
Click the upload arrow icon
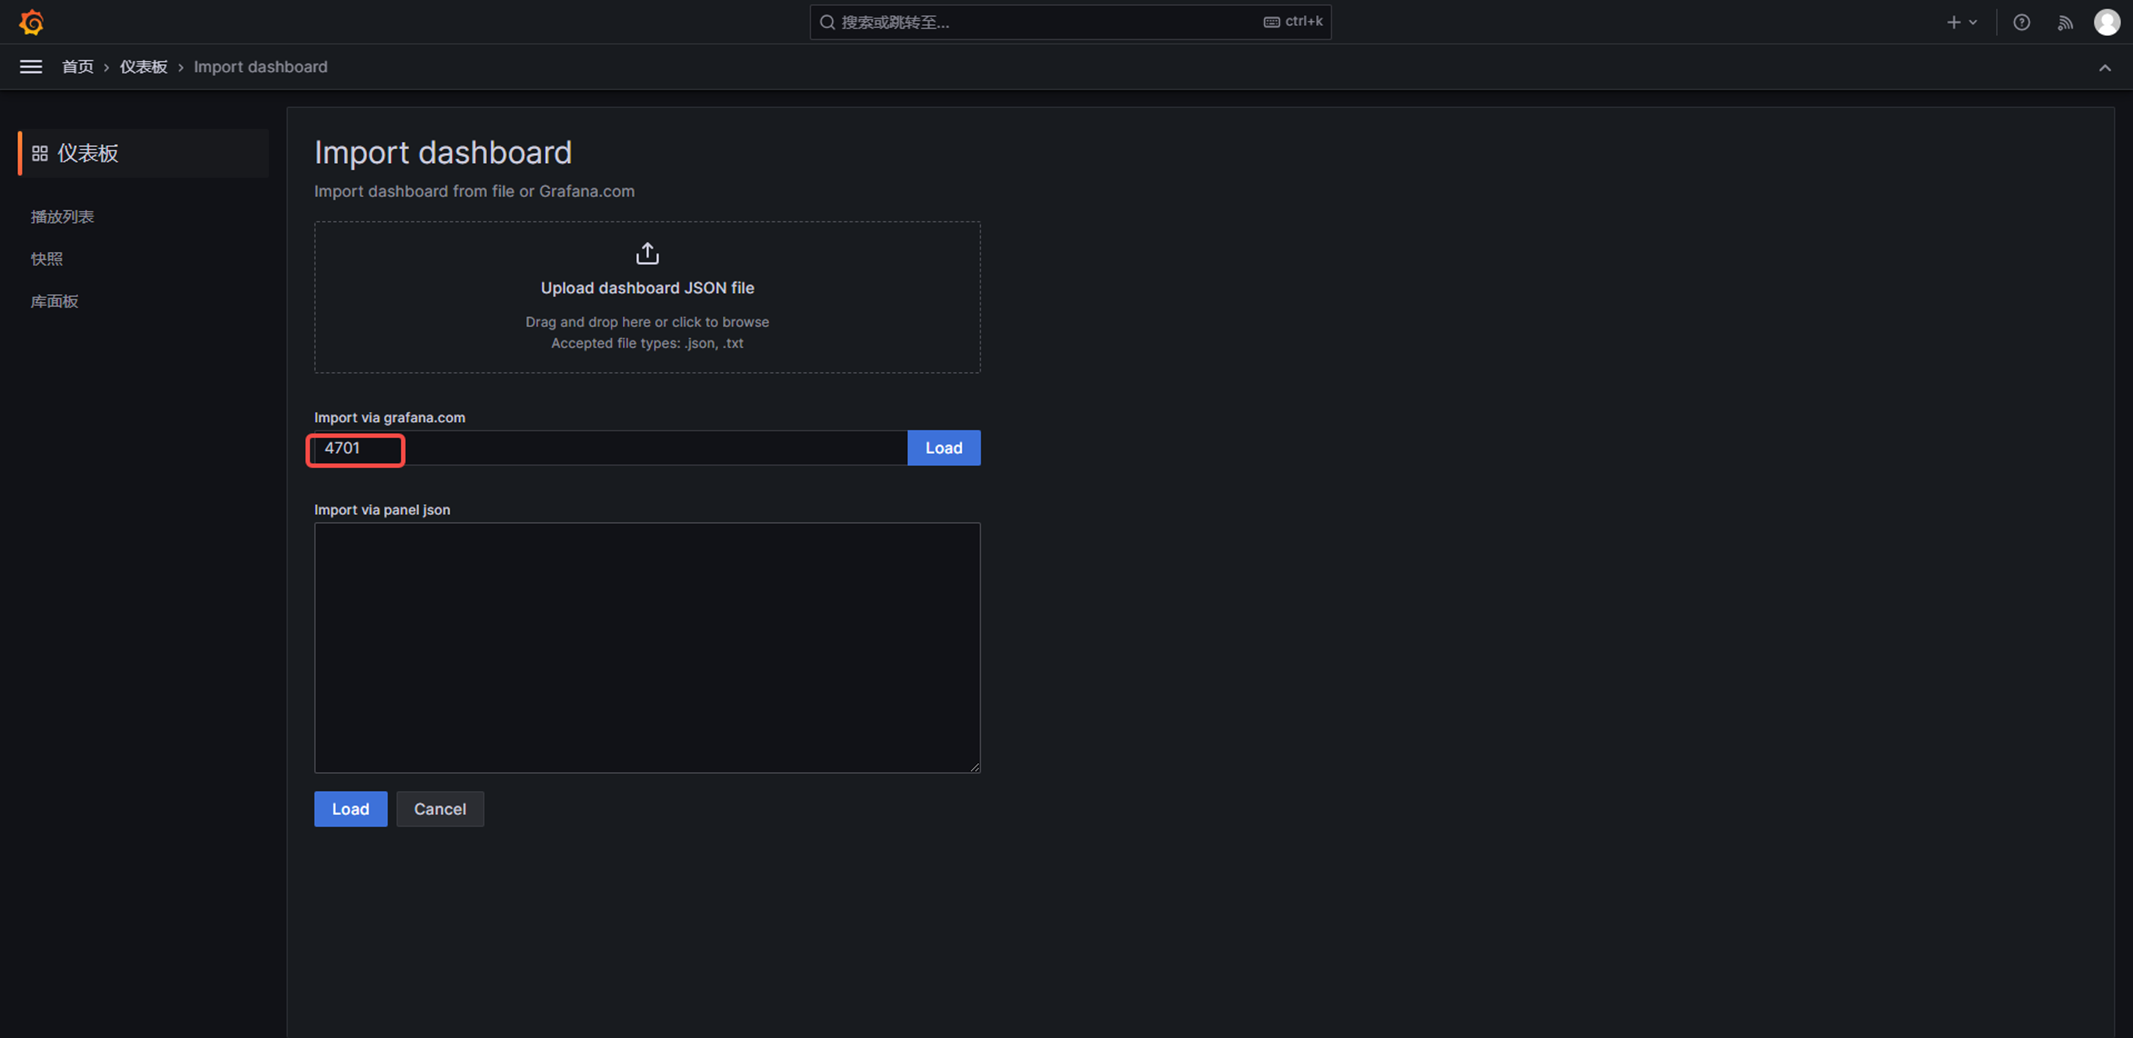tap(647, 254)
